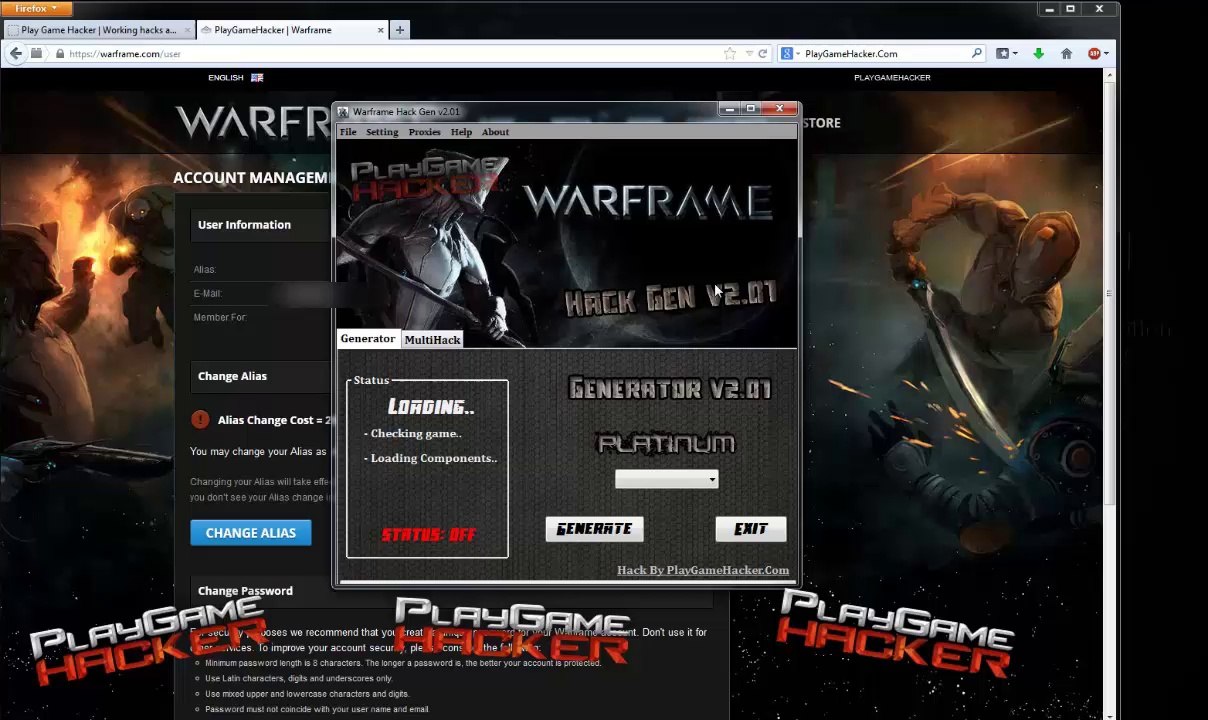Open the 'Hack By PlayGameHacker.Com' link
The height and width of the screenshot is (720, 1208).
pos(703,570)
